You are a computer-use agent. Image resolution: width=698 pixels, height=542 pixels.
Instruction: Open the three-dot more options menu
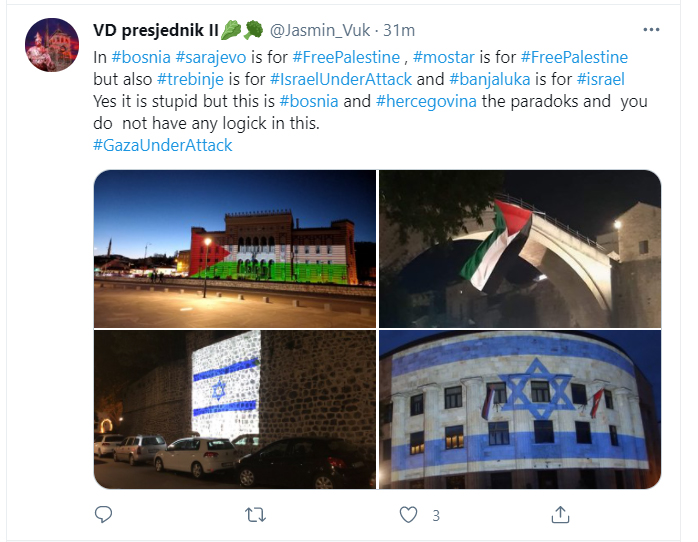click(x=651, y=30)
